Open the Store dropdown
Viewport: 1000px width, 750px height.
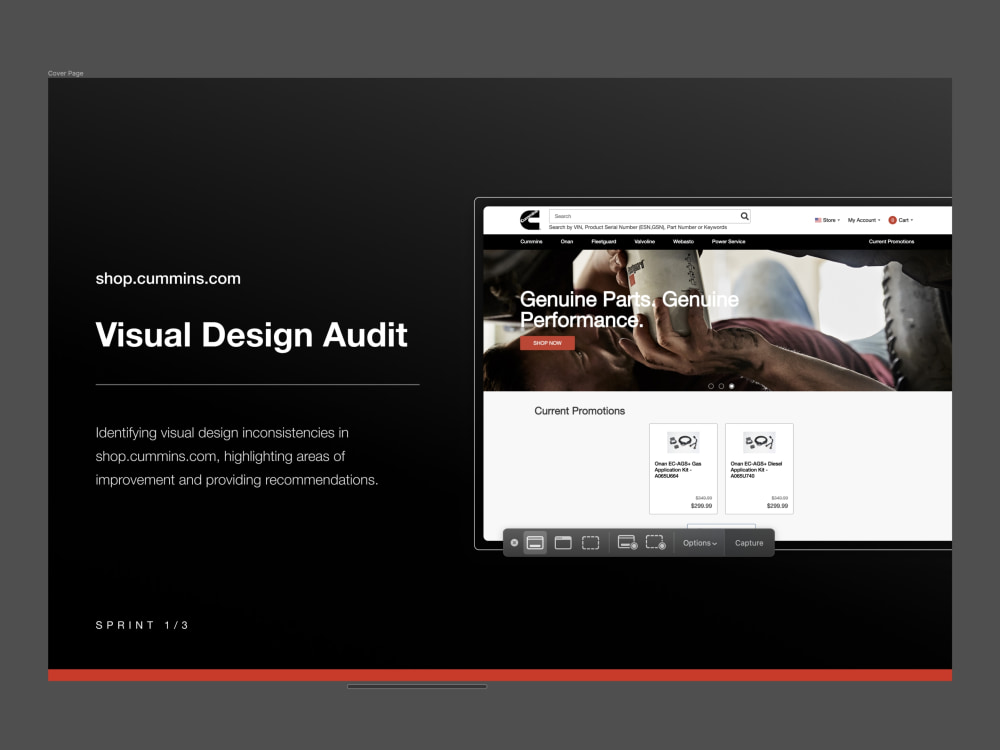[827, 220]
